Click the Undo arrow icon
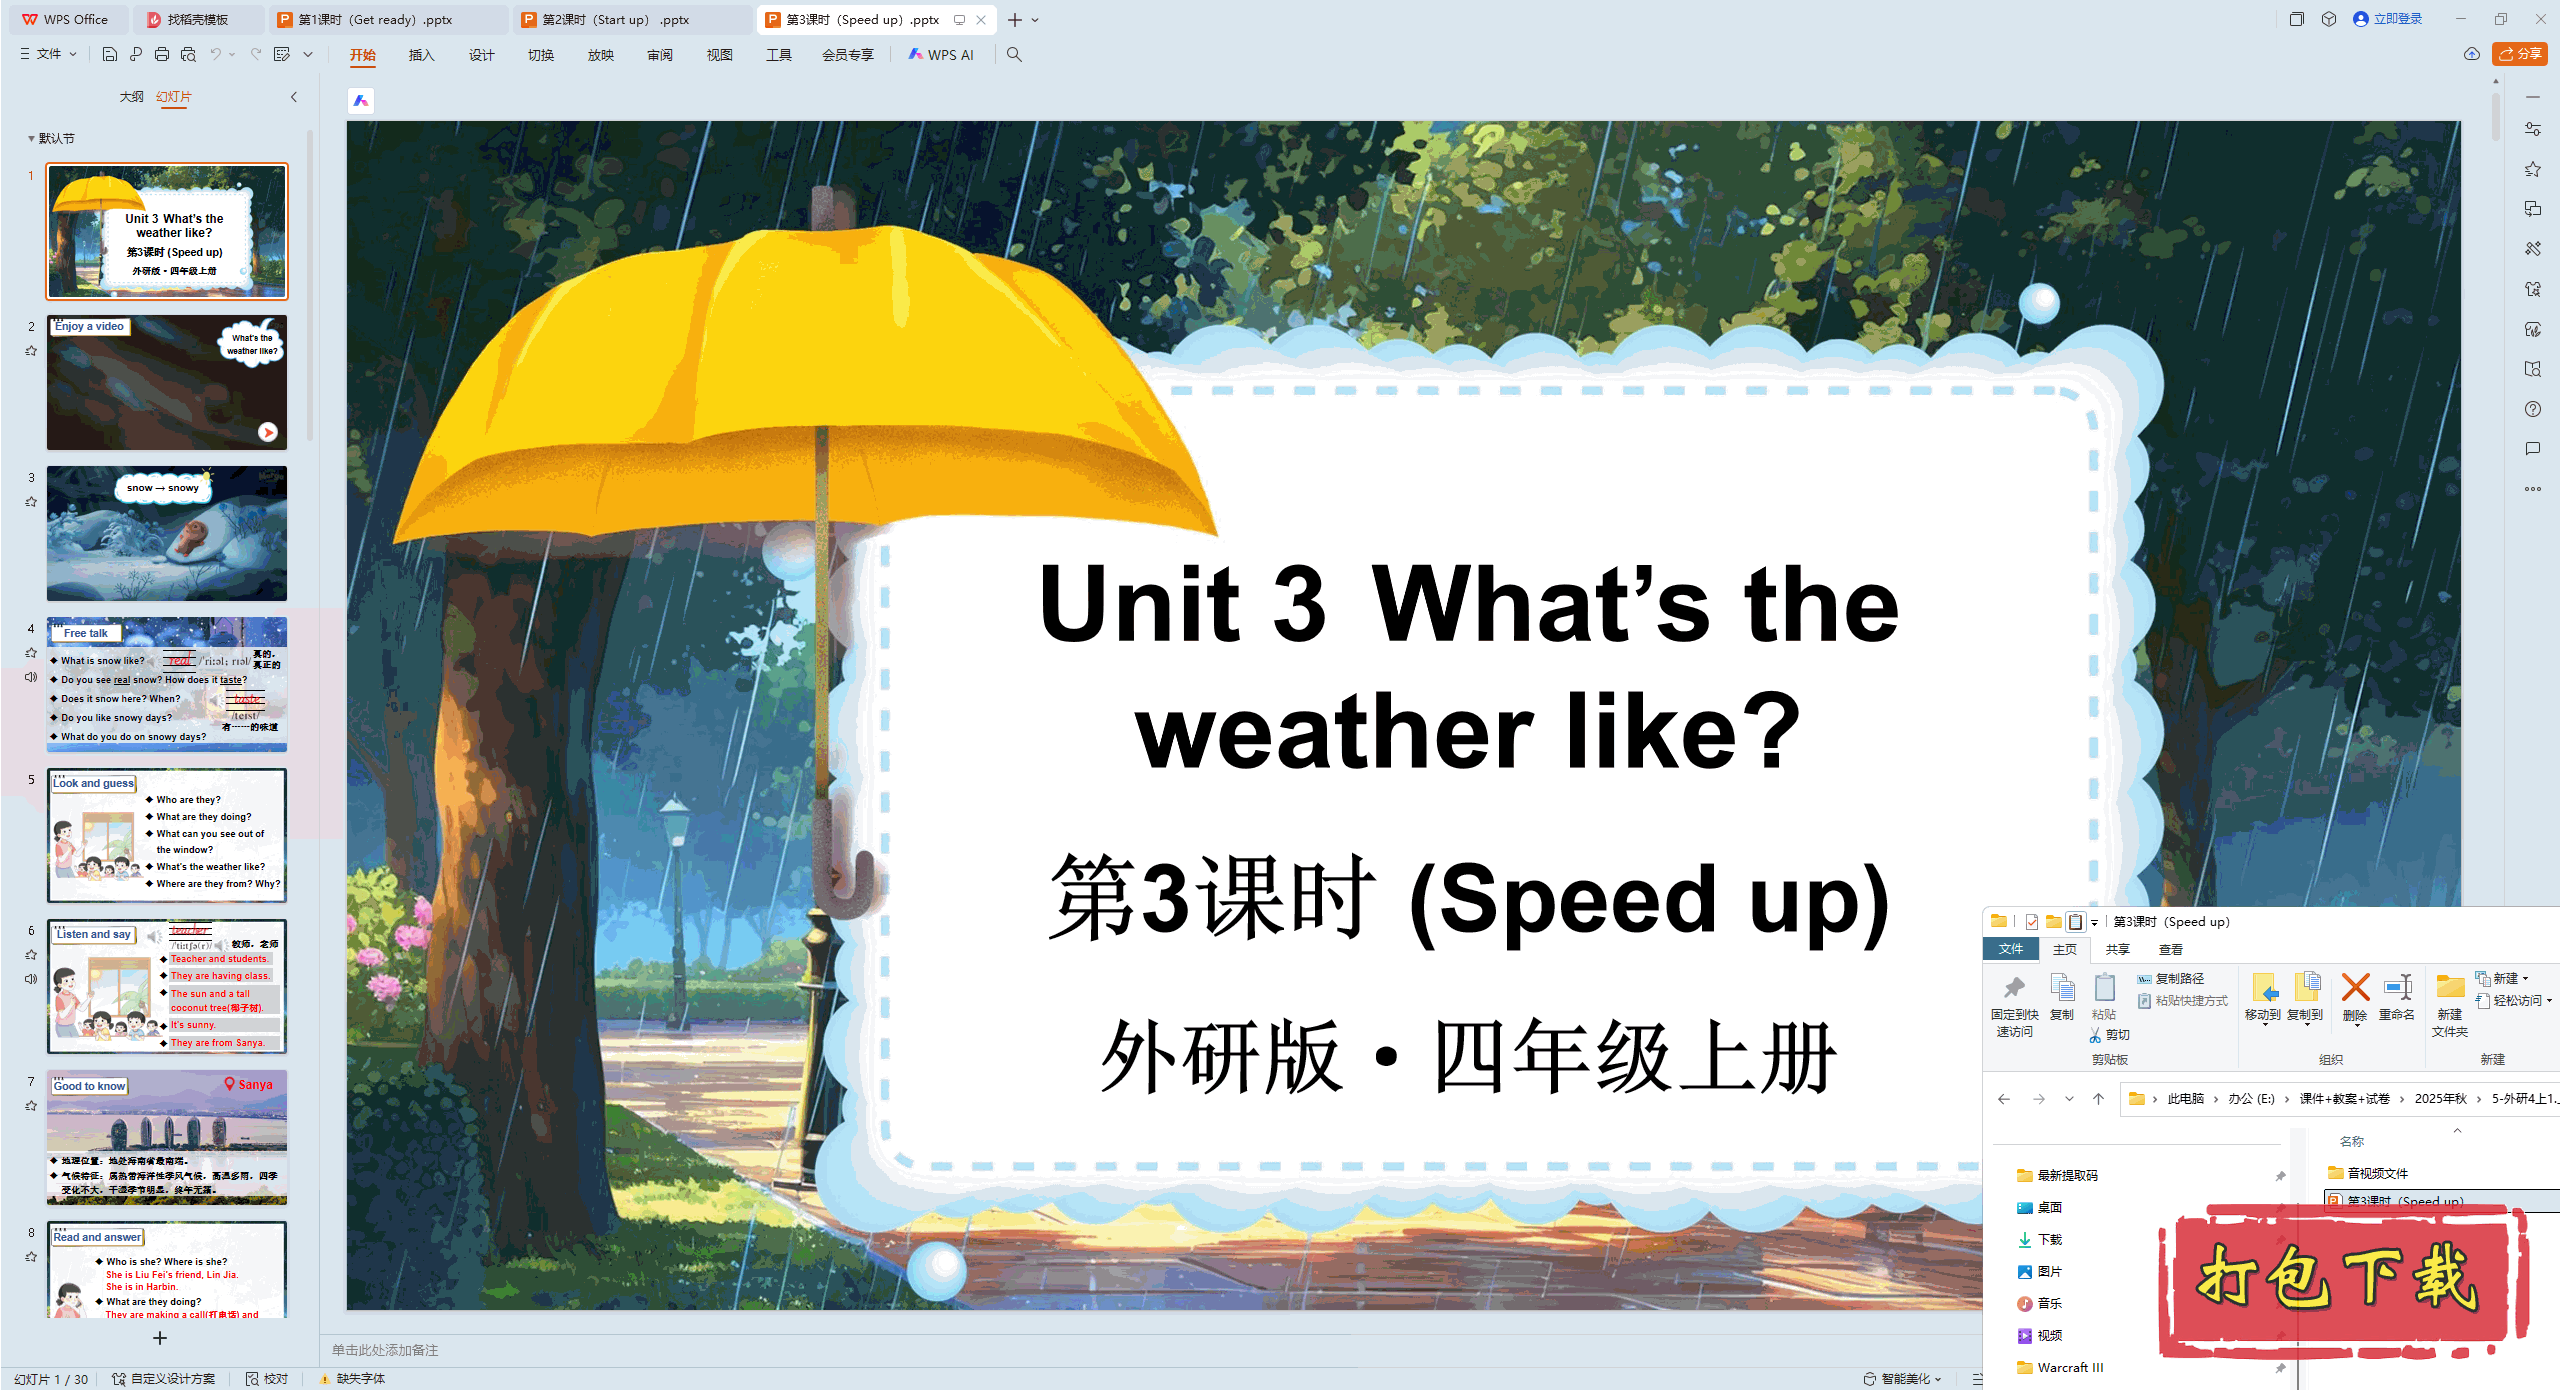2560x1390 pixels. coord(215,54)
